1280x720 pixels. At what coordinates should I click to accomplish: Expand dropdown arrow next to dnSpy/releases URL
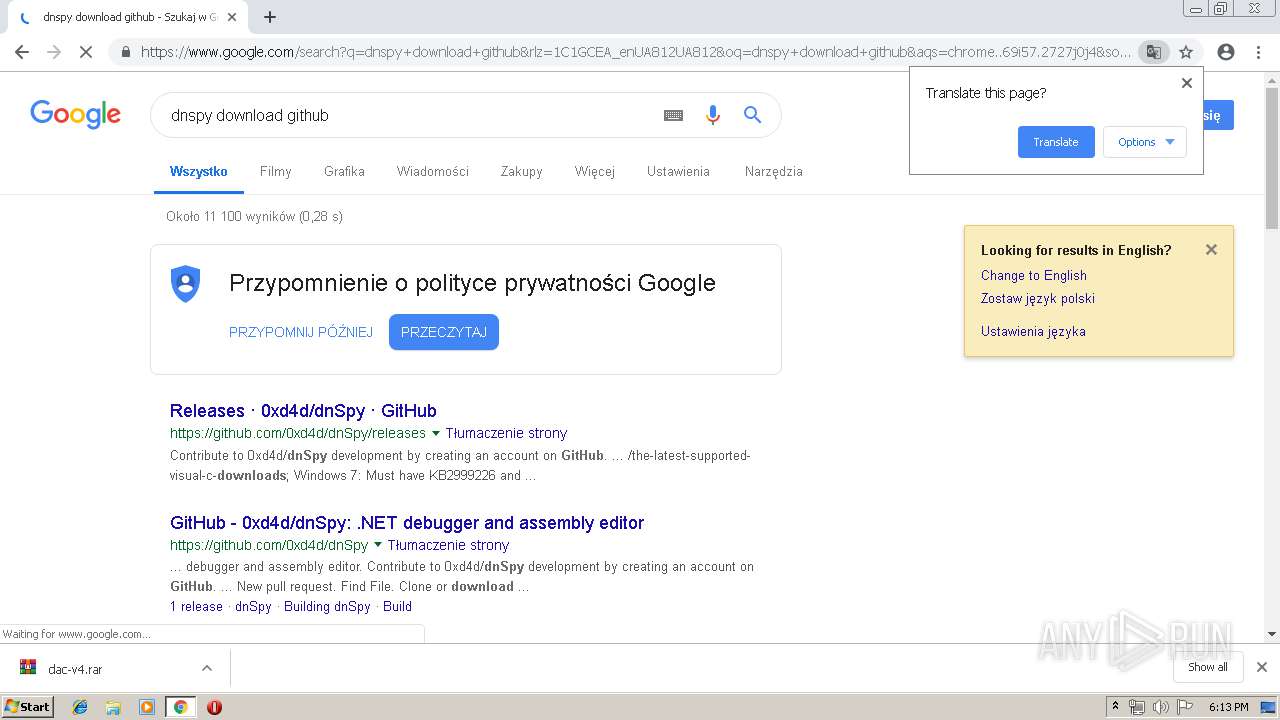click(435, 433)
